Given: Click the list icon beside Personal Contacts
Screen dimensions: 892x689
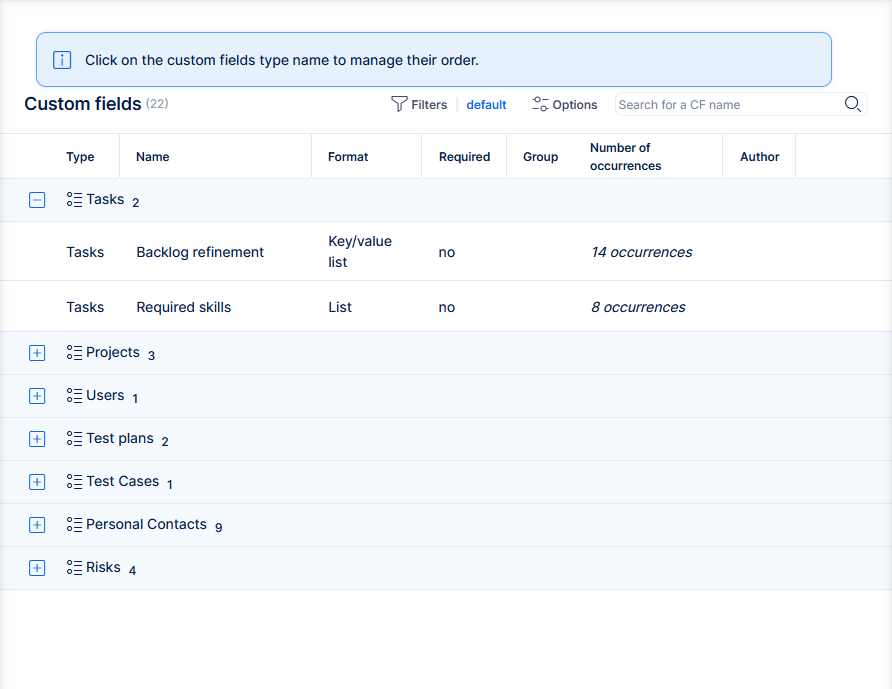Looking at the screenshot, I should pos(74,525).
